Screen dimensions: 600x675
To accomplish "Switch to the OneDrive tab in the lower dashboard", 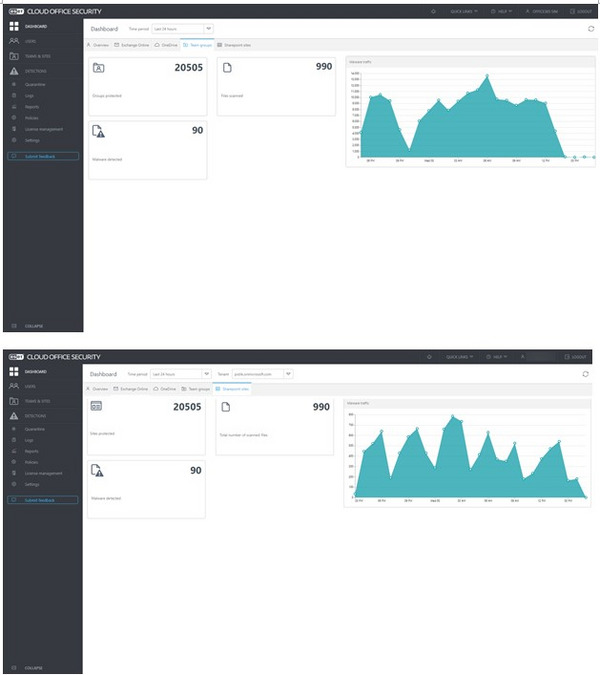I will click(x=165, y=387).
